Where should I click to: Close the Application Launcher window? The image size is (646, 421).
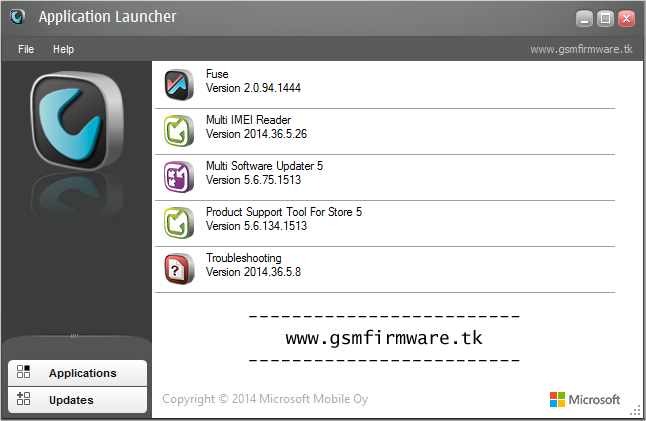click(626, 19)
